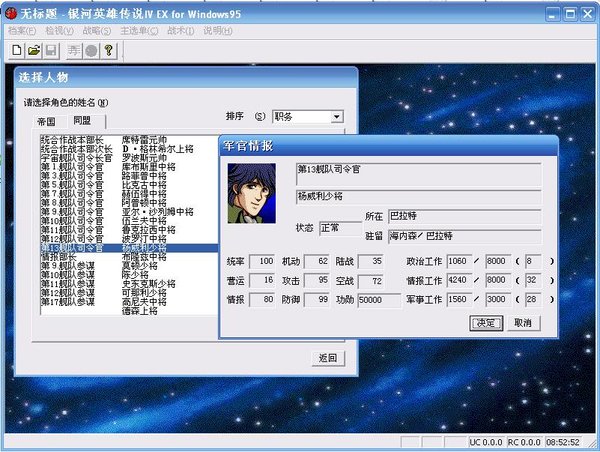Click the 状态 field showing 正常

[341, 228]
